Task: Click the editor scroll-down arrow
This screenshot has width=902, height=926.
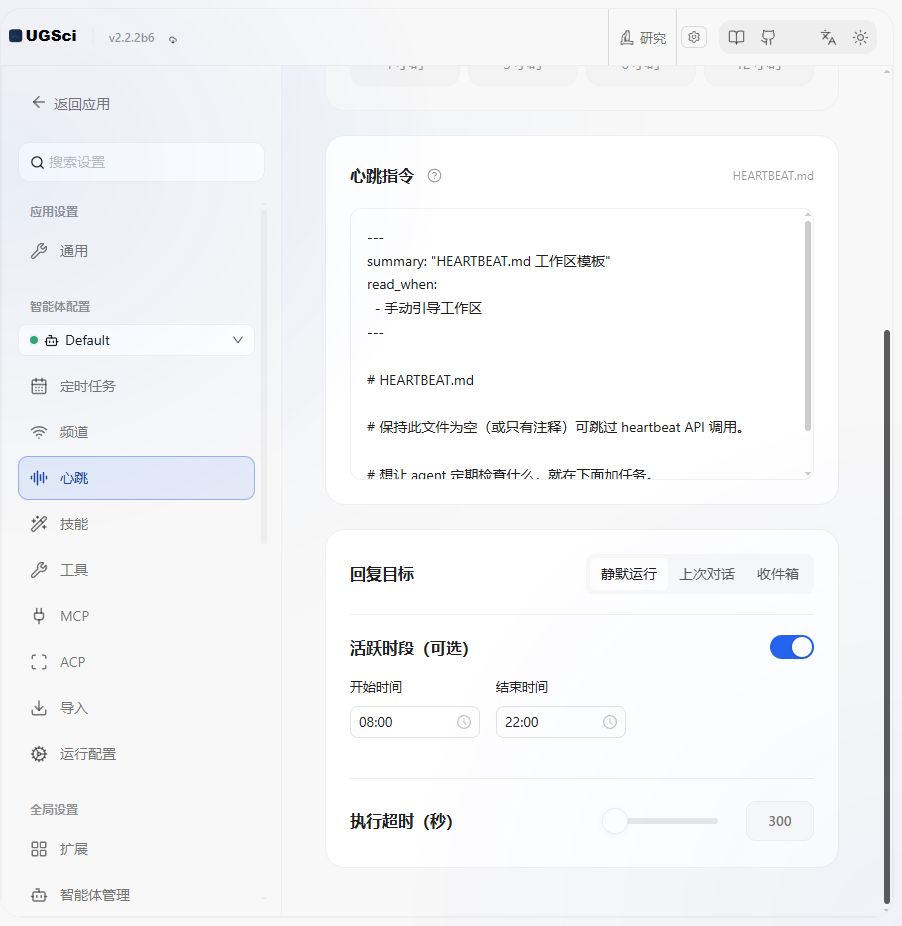Action: [807, 474]
